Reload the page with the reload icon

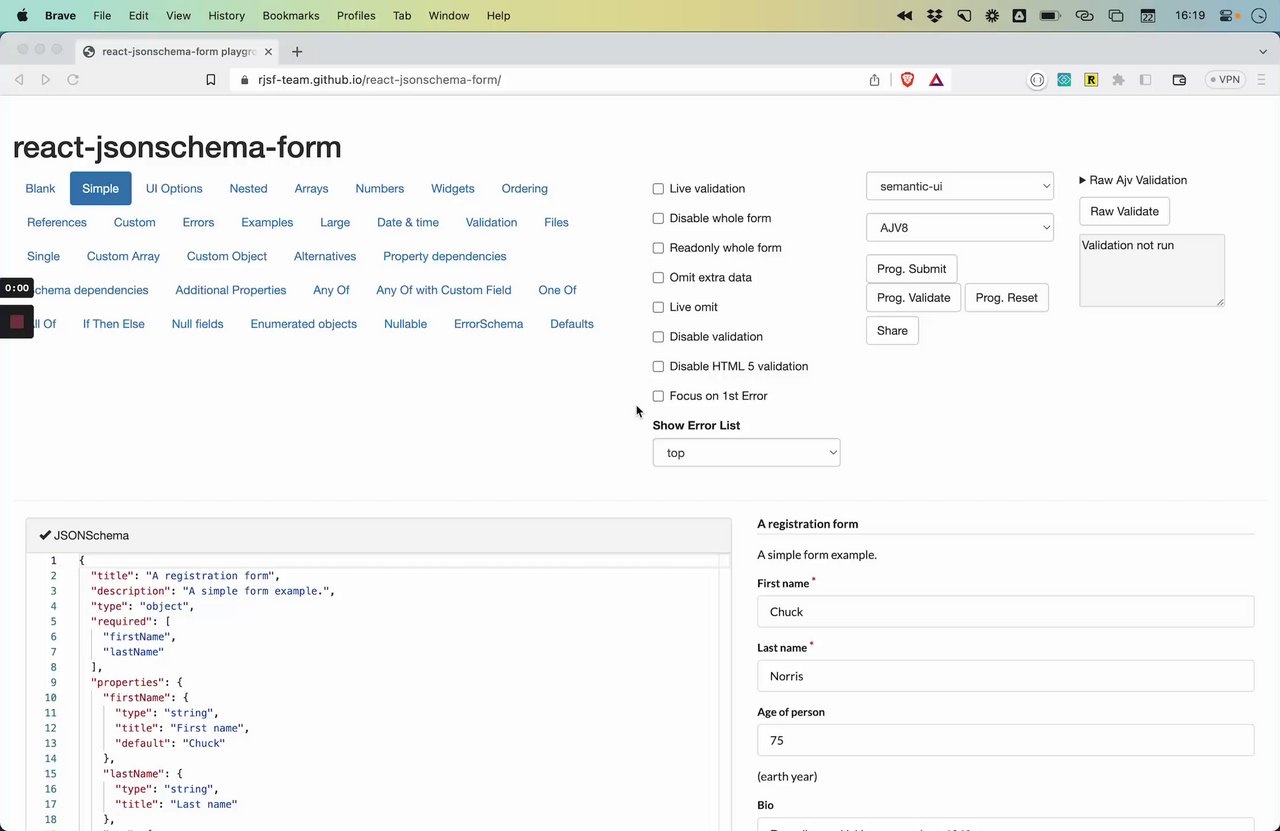[73, 80]
